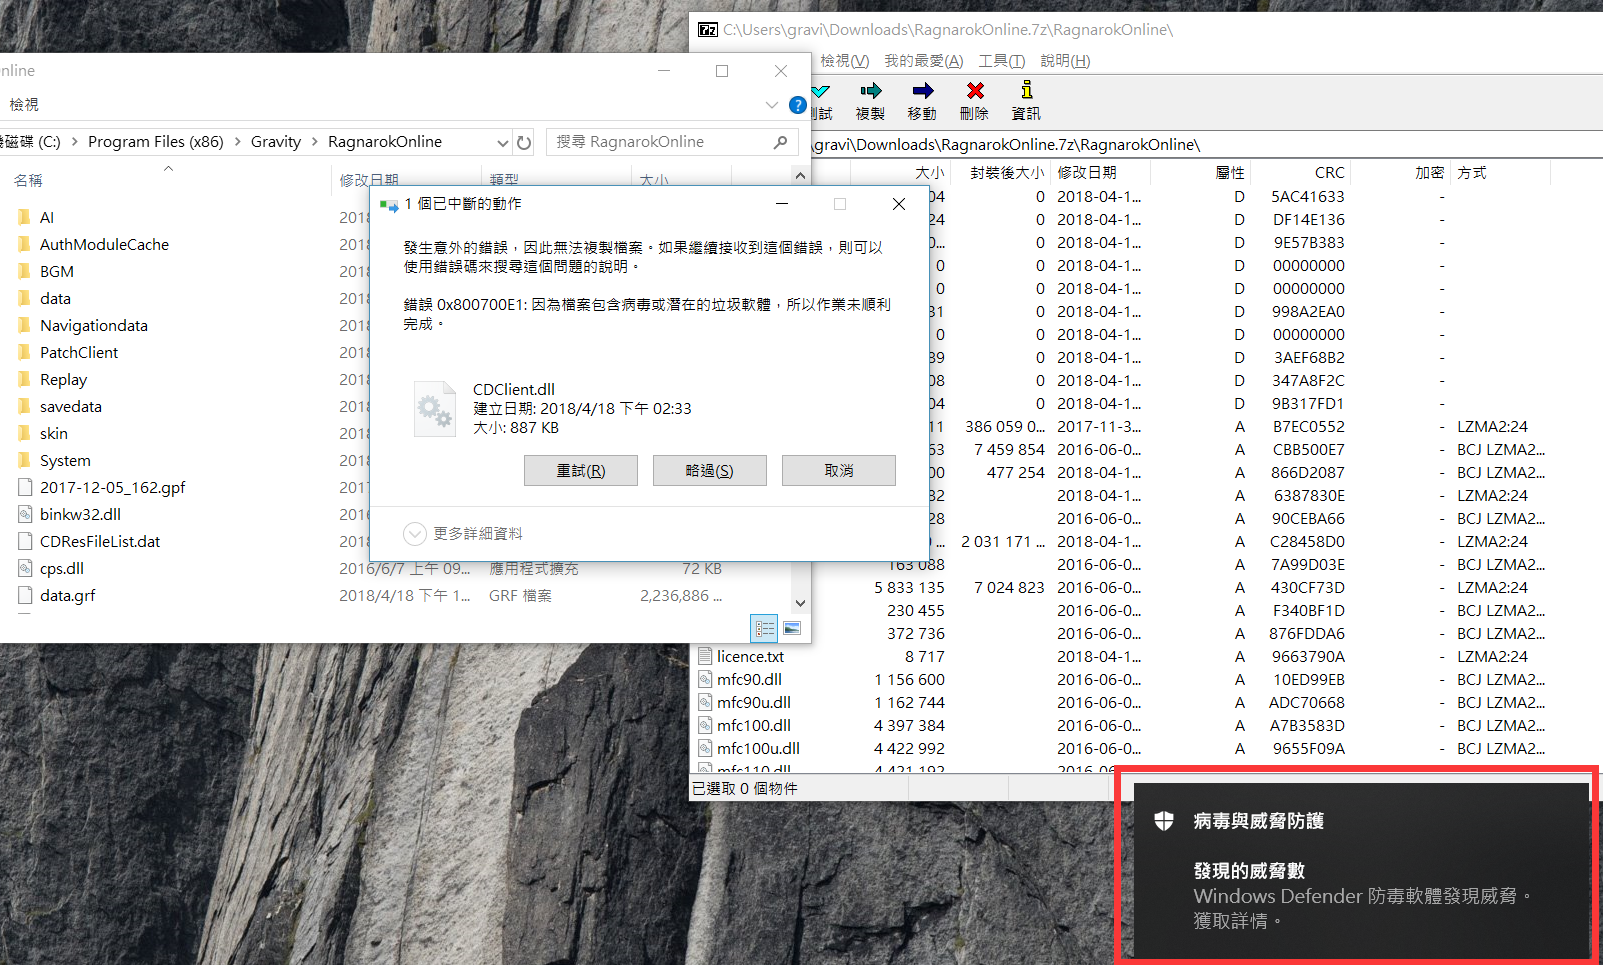This screenshot has height=965, width=1603.
Task: Open 7-Zip Help (說明) menu
Action: pos(1065,61)
